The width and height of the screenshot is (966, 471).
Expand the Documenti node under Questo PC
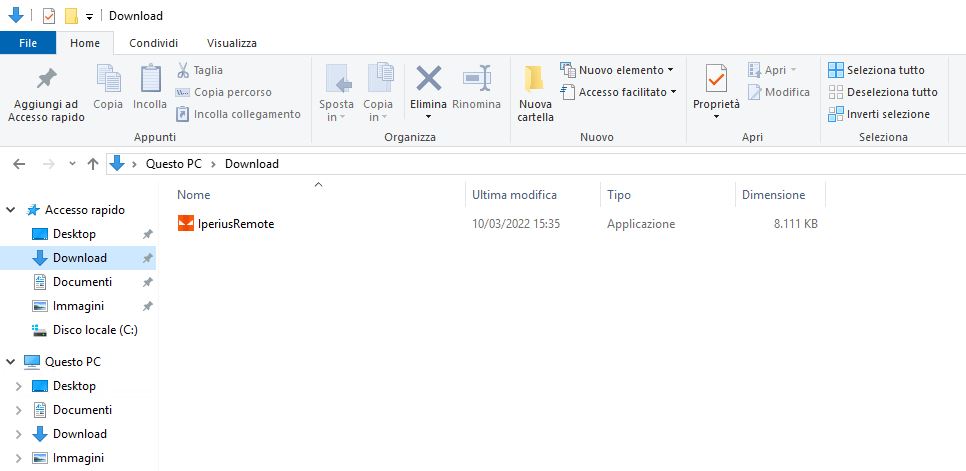(18, 410)
